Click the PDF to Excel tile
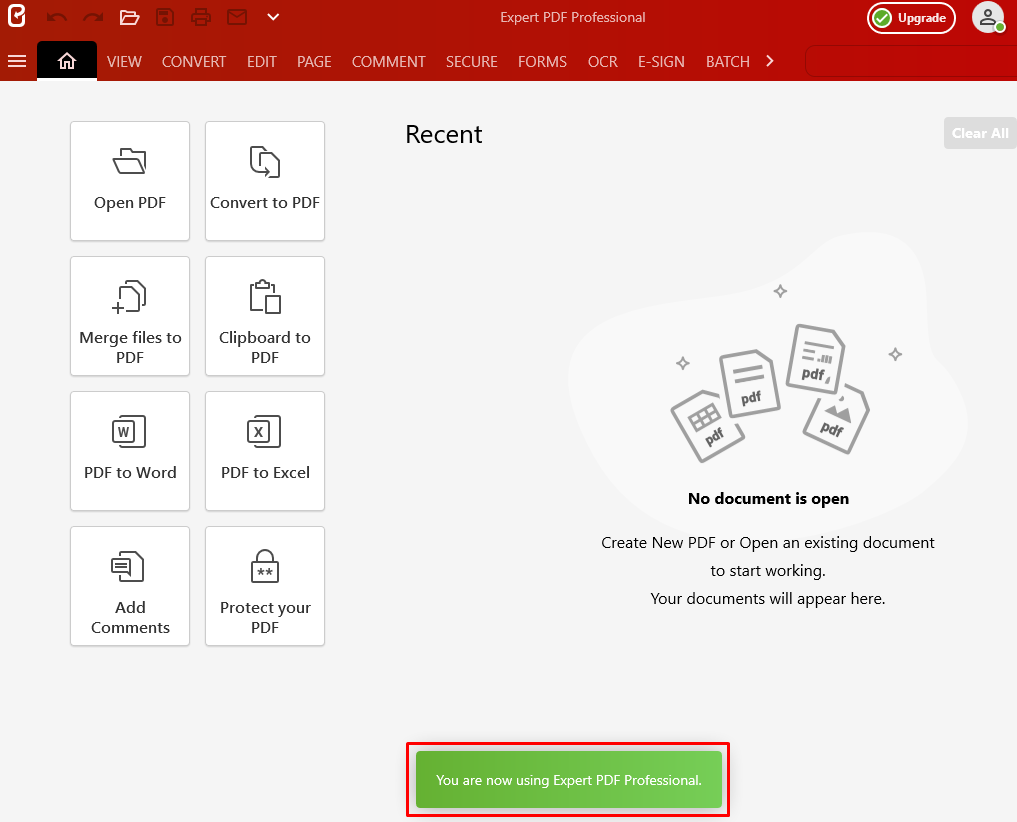This screenshot has width=1017, height=822. click(x=265, y=451)
